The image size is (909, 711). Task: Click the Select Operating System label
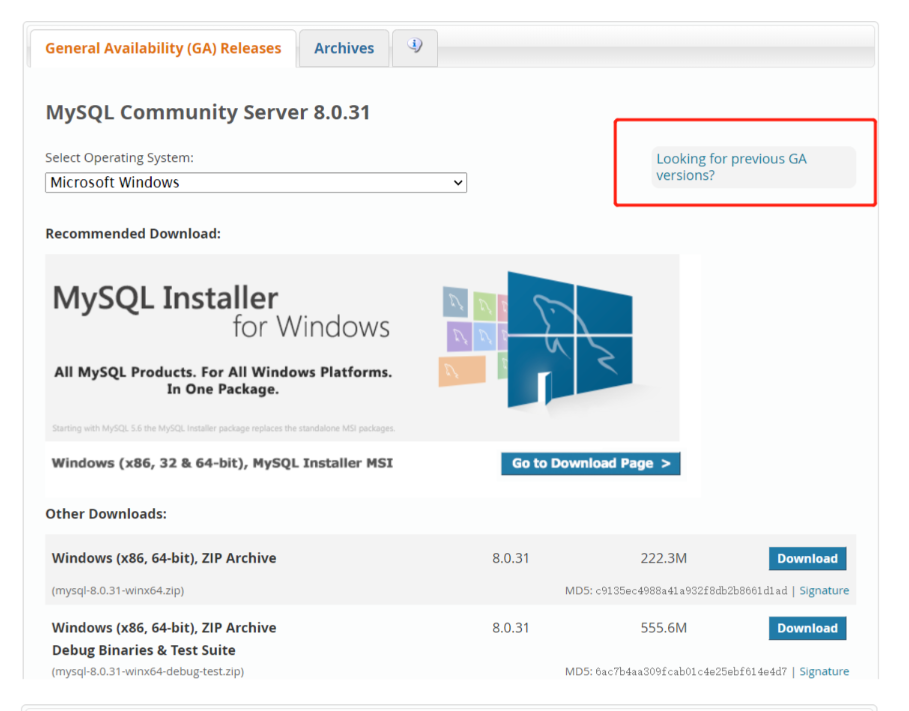click(x=119, y=158)
